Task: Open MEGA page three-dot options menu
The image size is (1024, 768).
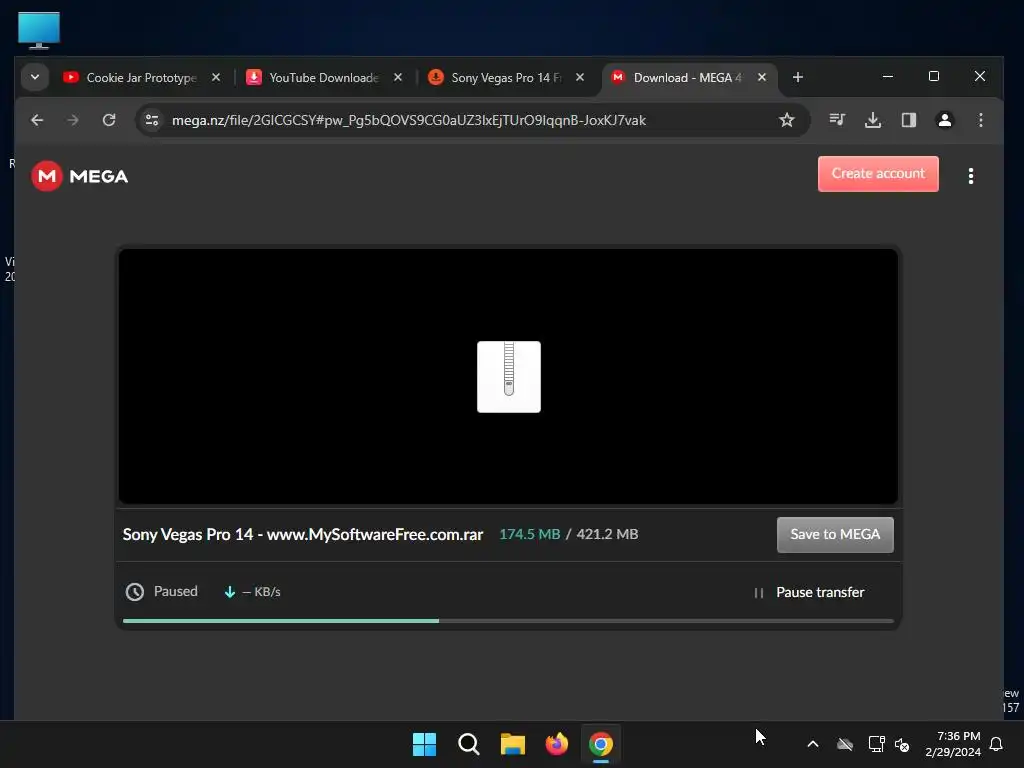Action: 971,176
